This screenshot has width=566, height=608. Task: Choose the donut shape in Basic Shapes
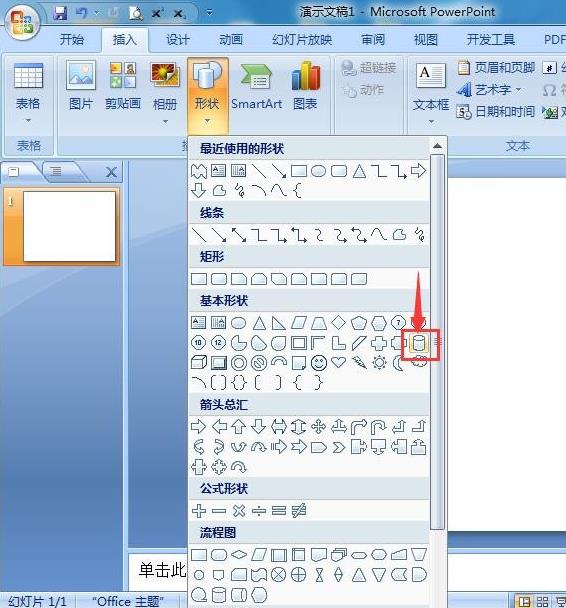(x=239, y=363)
